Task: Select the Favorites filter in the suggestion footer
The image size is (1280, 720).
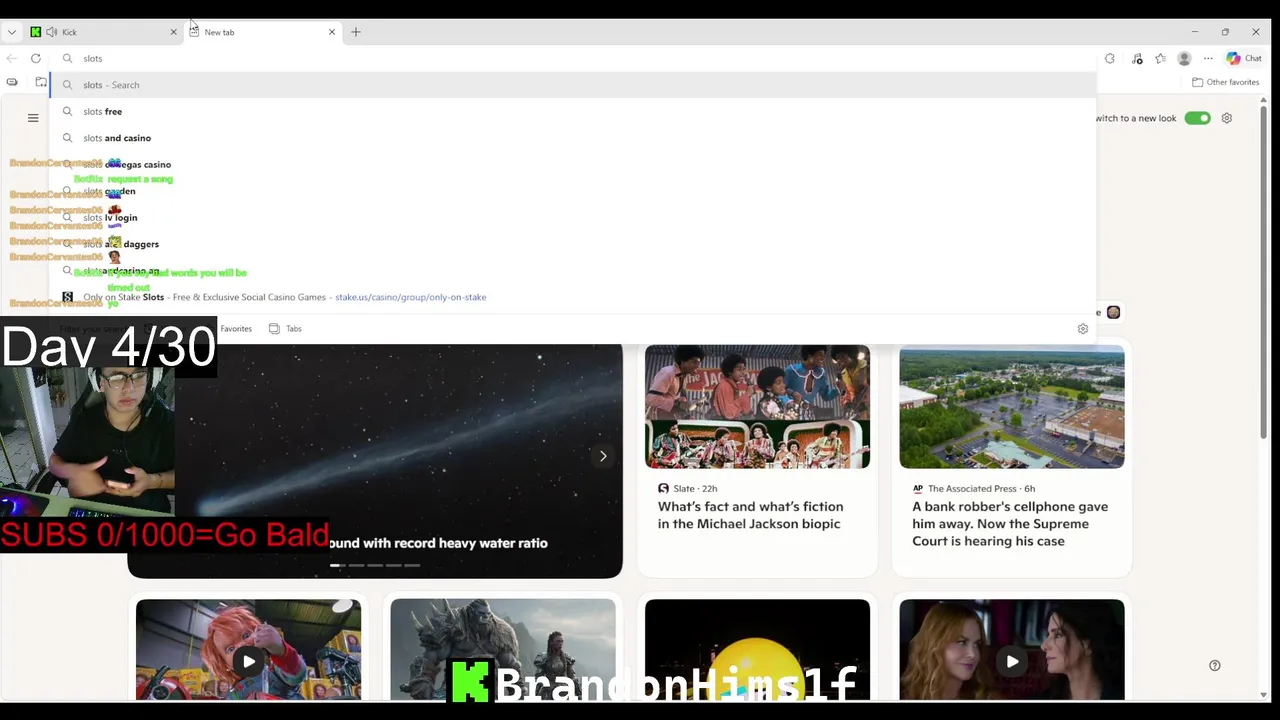Action: pos(236,328)
